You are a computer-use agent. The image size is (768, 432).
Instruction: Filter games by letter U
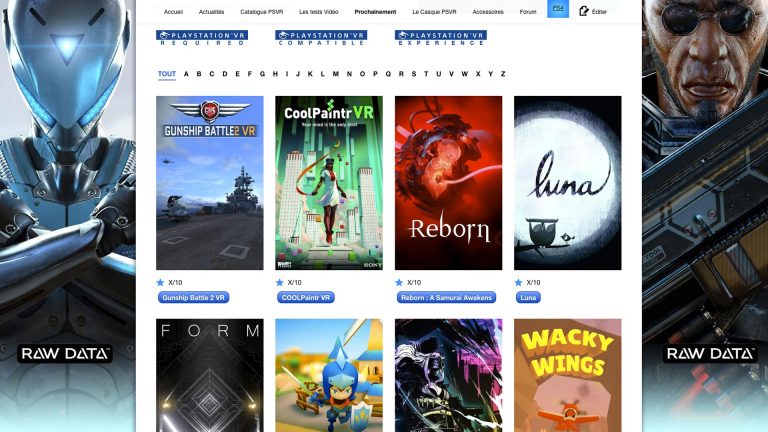pyautogui.click(x=438, y=74)
